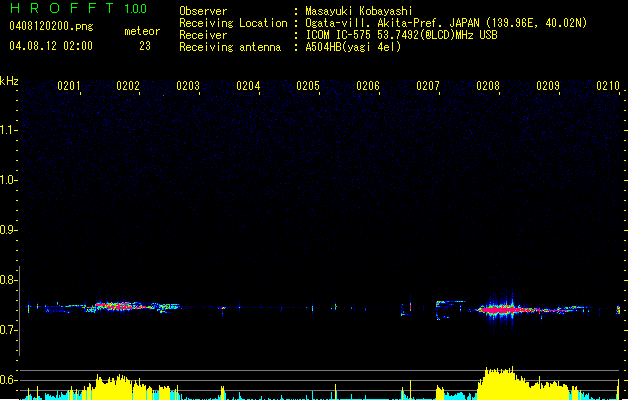Click the 1.1 frequency axis label
The width and height of the screenshot is (629, 400).
[8, 130]
